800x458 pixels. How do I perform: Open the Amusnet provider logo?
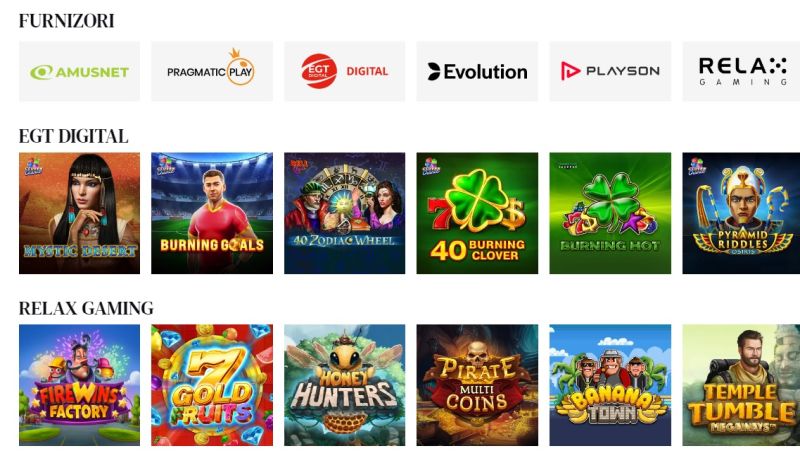click(x=79, y=71)
